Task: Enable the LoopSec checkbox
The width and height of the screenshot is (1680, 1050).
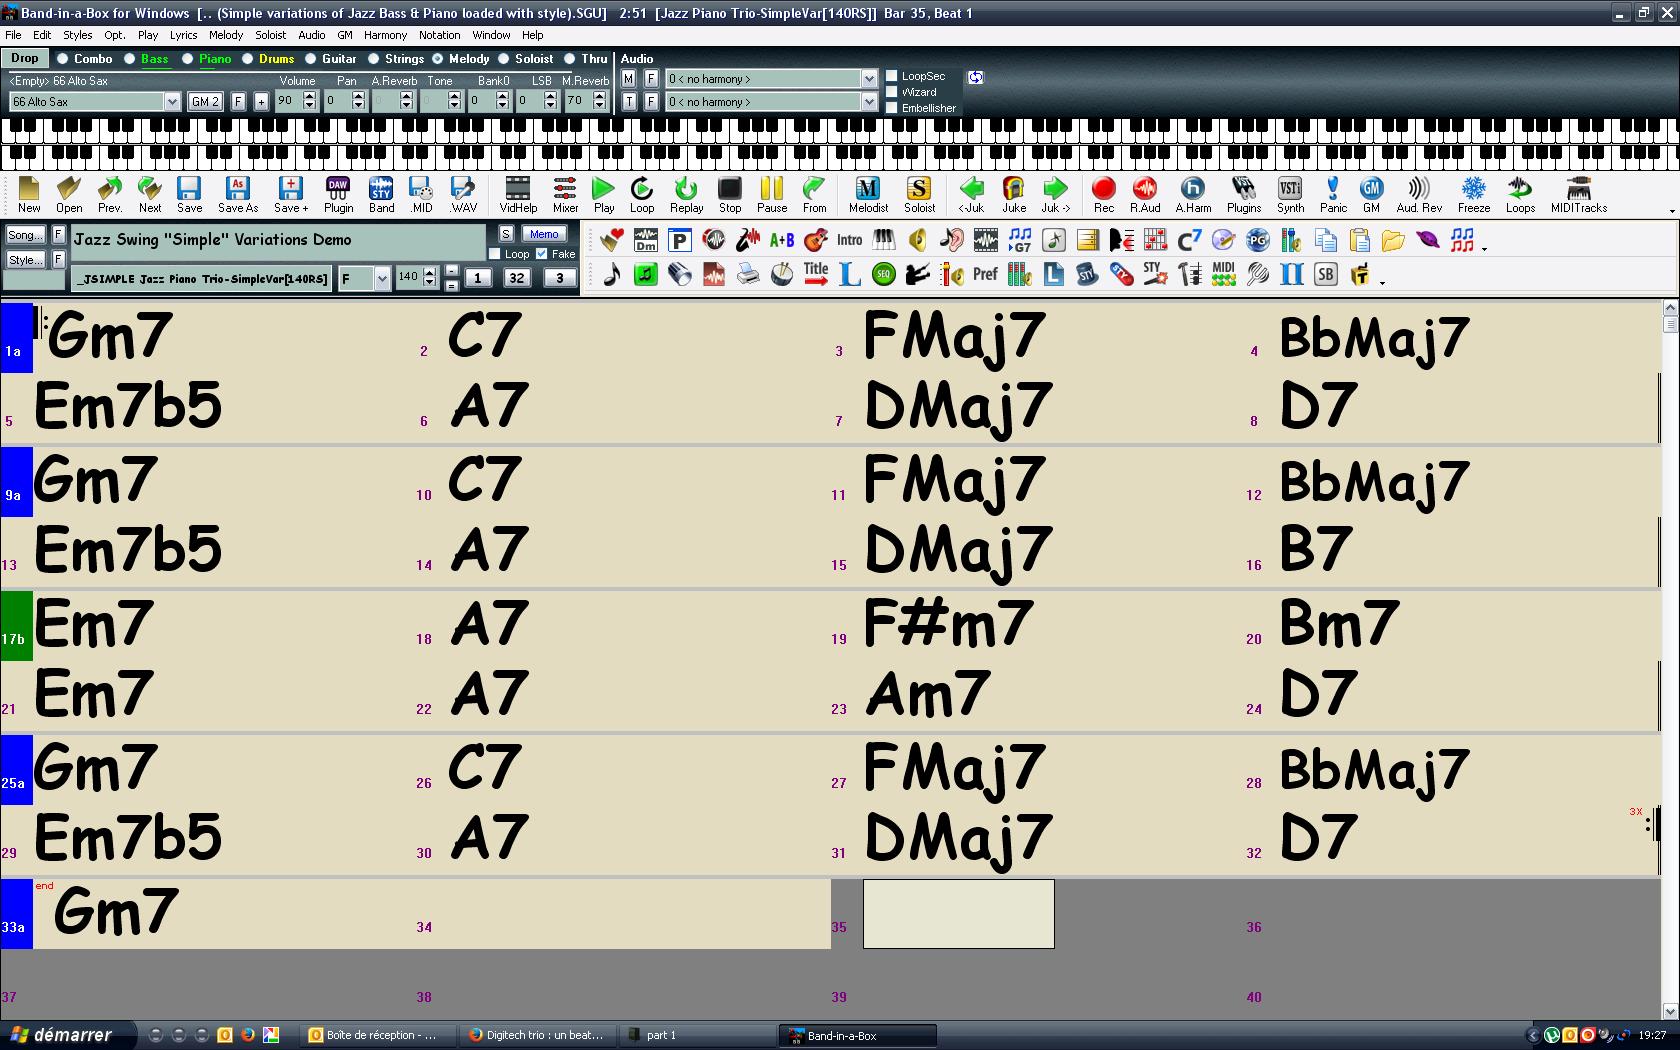Action: [892, 76]
